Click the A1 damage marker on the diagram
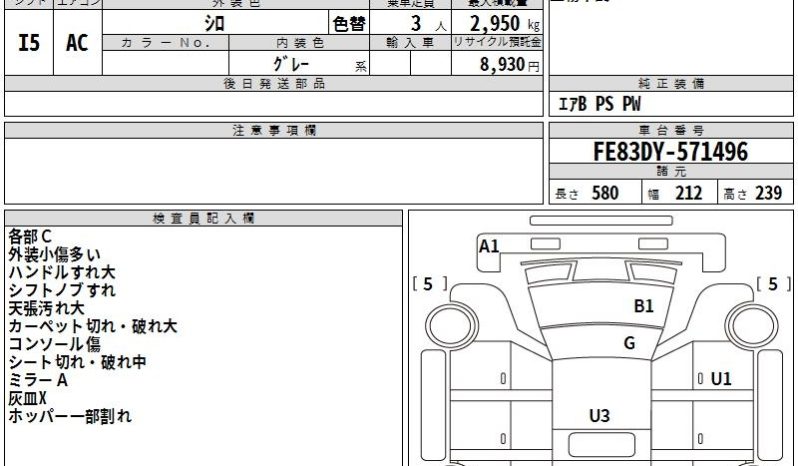 tap(489, 246)
